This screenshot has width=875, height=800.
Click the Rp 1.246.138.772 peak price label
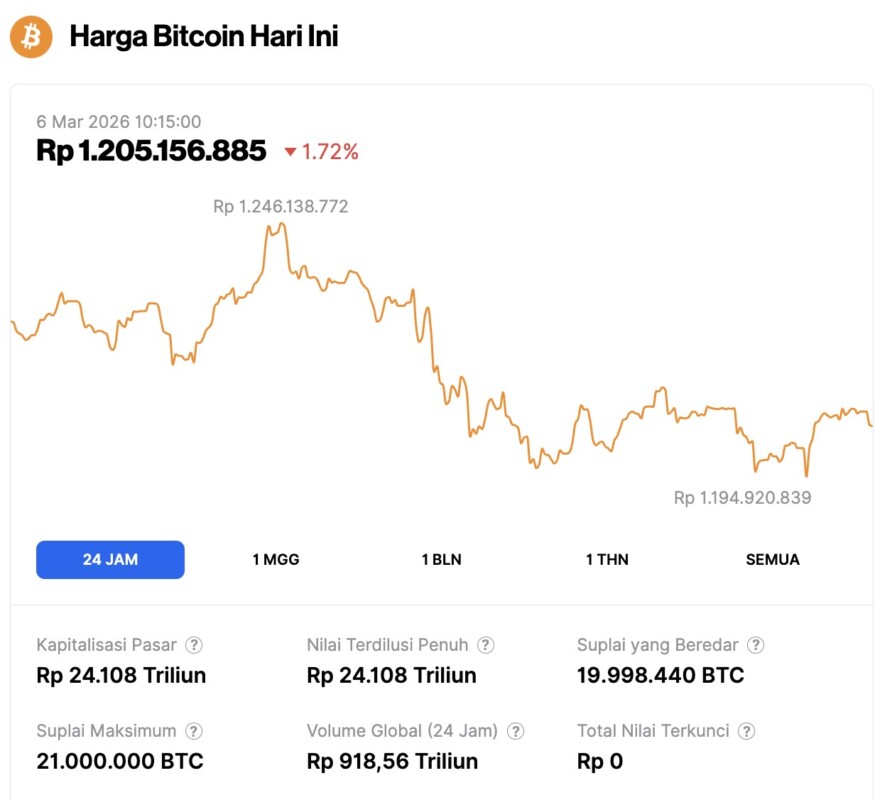pyautogui.click(x=281, y=207)
